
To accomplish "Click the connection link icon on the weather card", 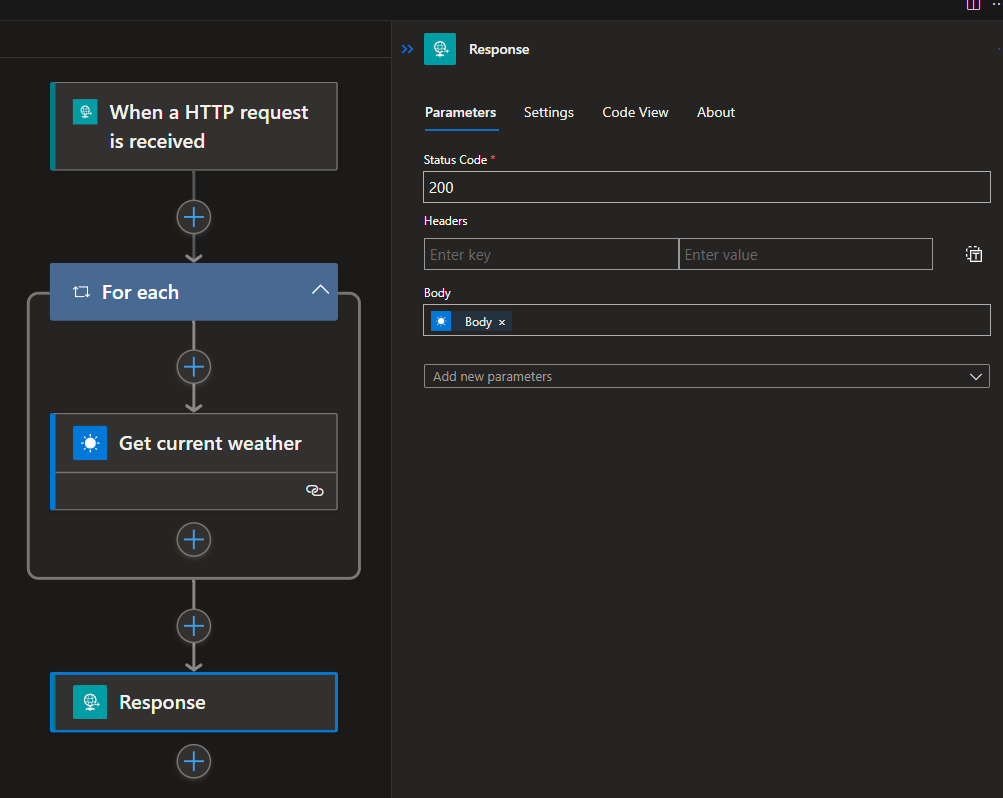I will tap(315, 490).
